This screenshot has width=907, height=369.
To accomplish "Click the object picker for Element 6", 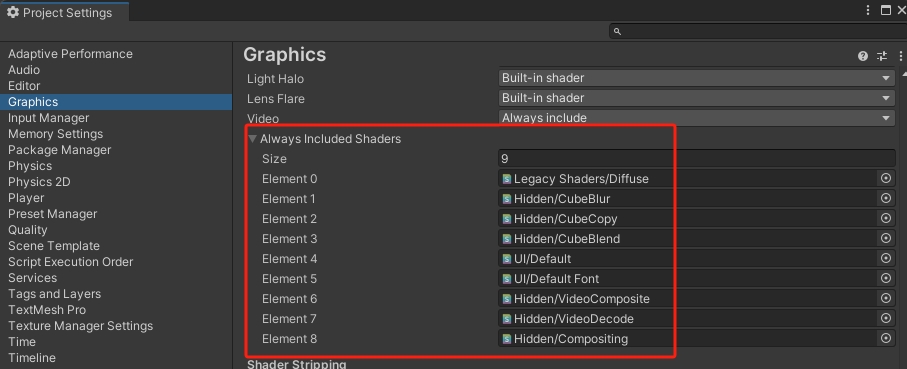I will (x=886, y=298).
